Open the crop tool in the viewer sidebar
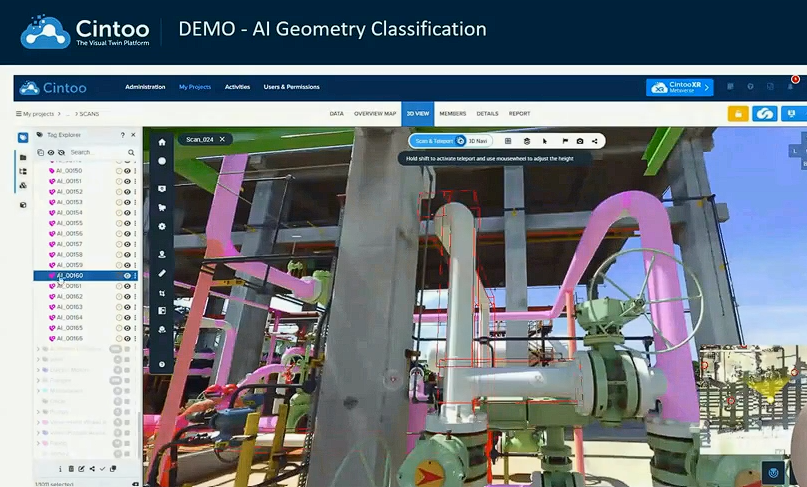This screenshot has height=487, width=807. tap(162, 293)
